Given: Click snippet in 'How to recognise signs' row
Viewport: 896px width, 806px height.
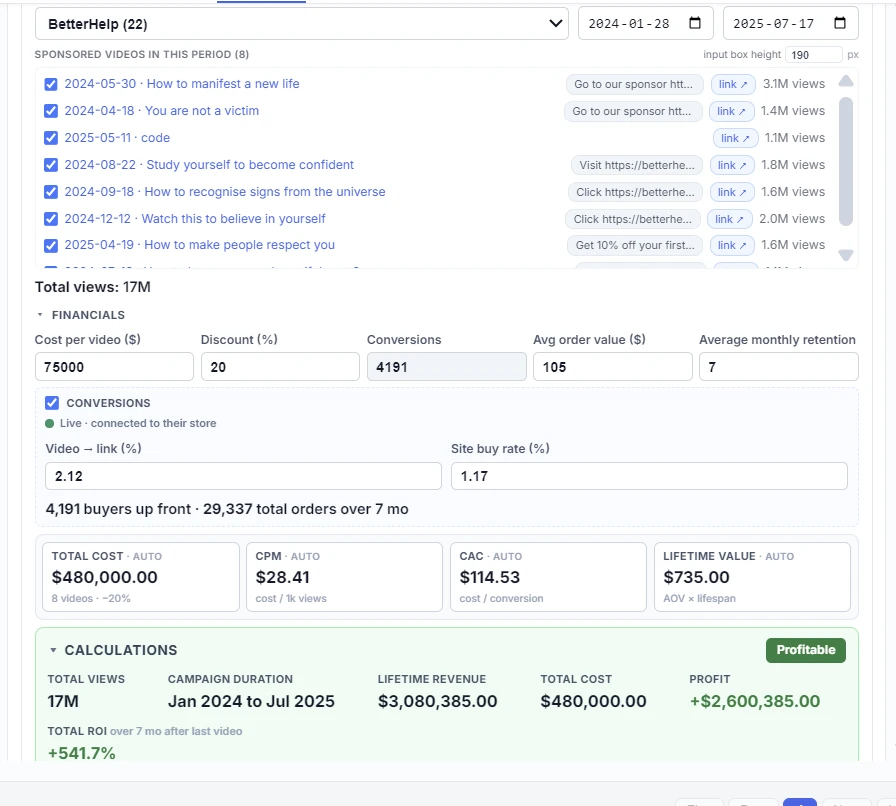Looking at the screenshot, I should tap(635, 192).
